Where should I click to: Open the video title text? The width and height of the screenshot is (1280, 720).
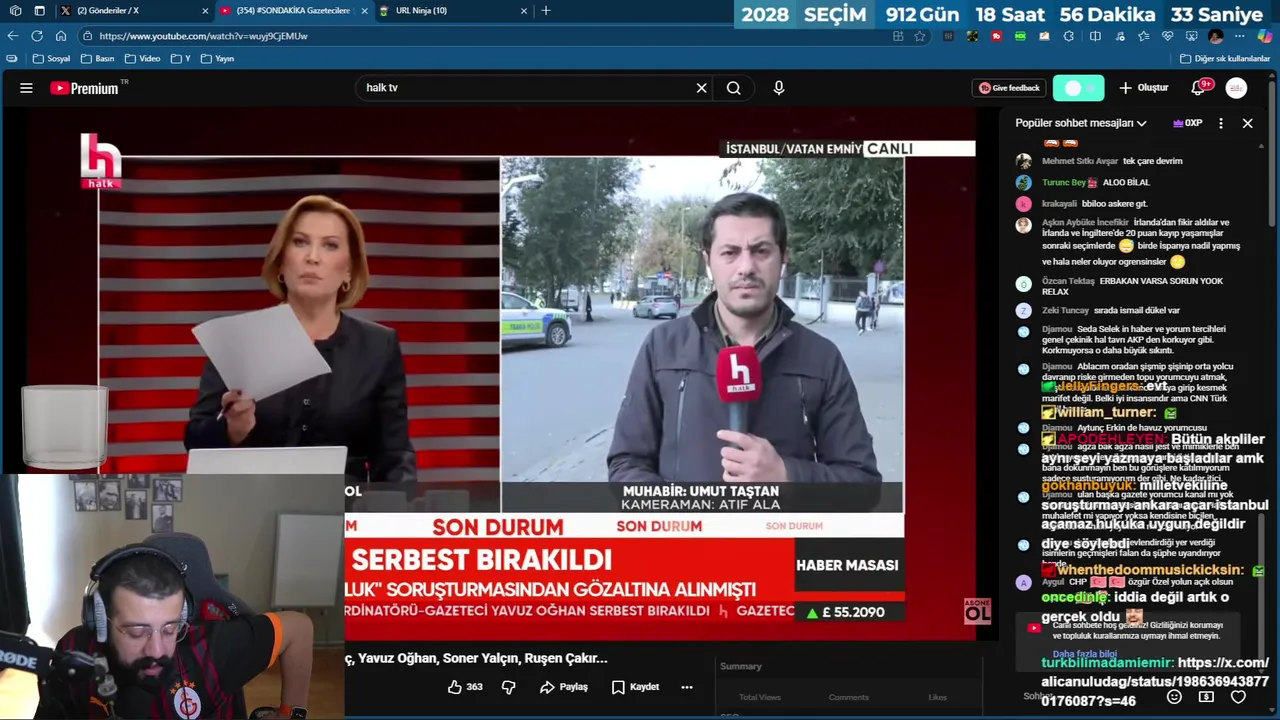coord(476,658)
